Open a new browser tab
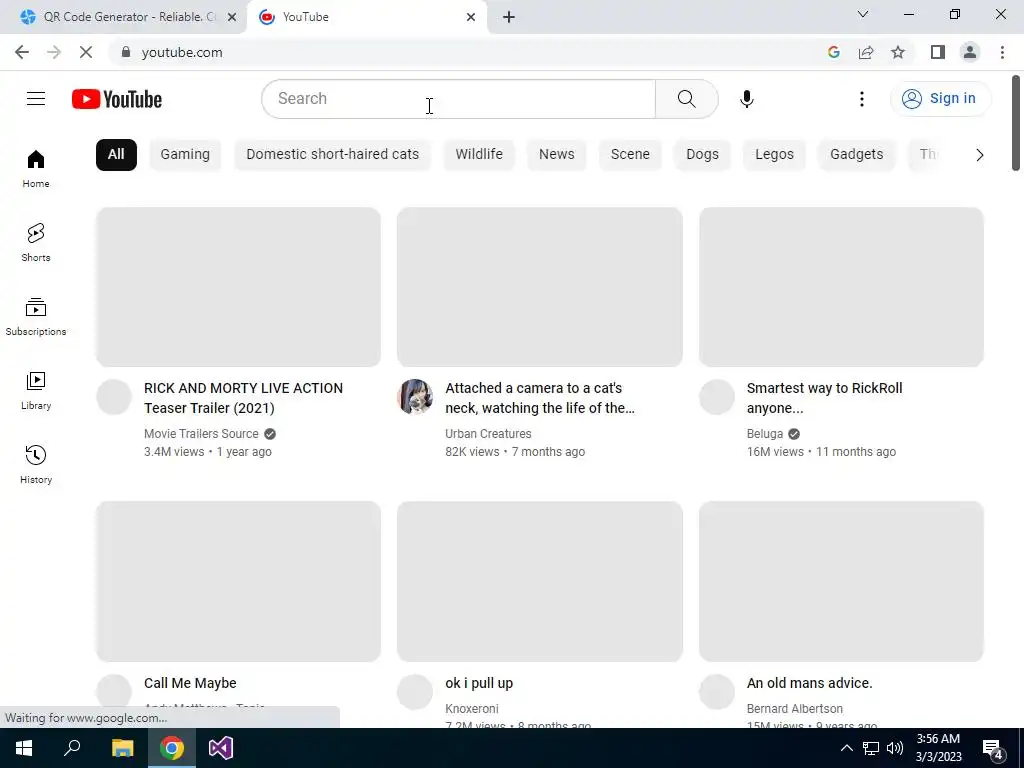 pos(509,17)
